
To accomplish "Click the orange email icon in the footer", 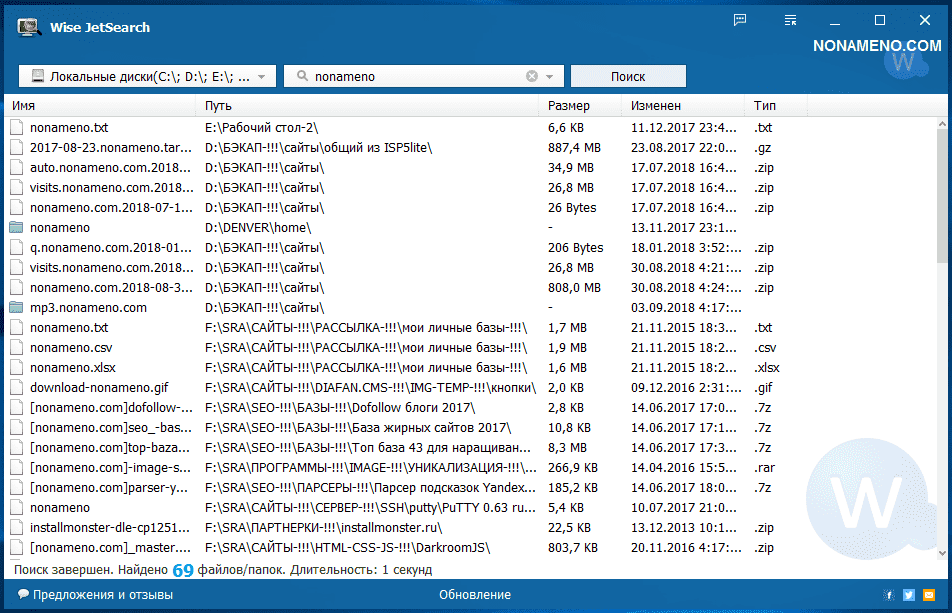I will pyautogui.click(x=929, y=595).
